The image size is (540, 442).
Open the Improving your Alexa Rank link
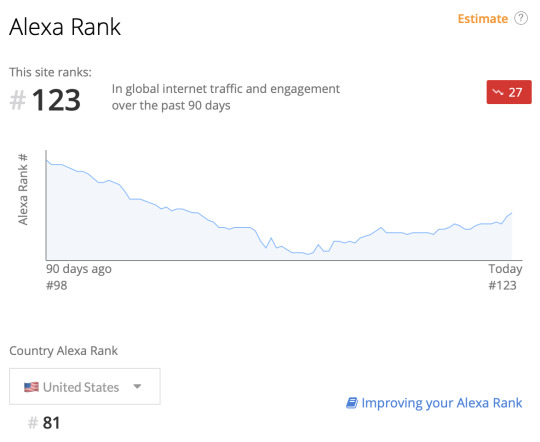coord(434,403)
